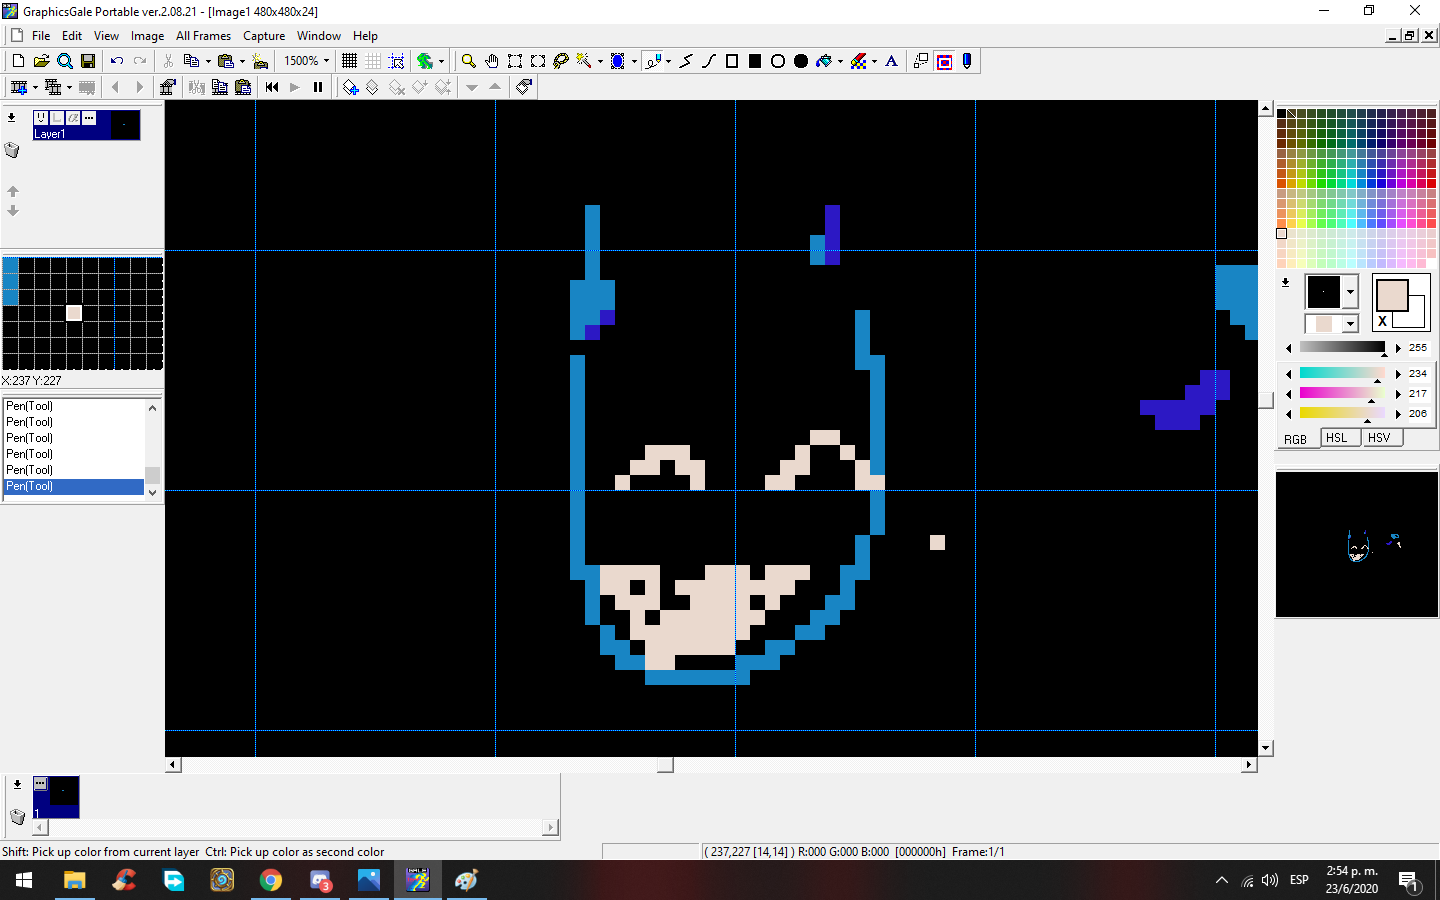Screen dimensions: 1440x900
Task: Expand the Flood Fill options arrow
Action: pyautogui.click(x=840, y=61)
